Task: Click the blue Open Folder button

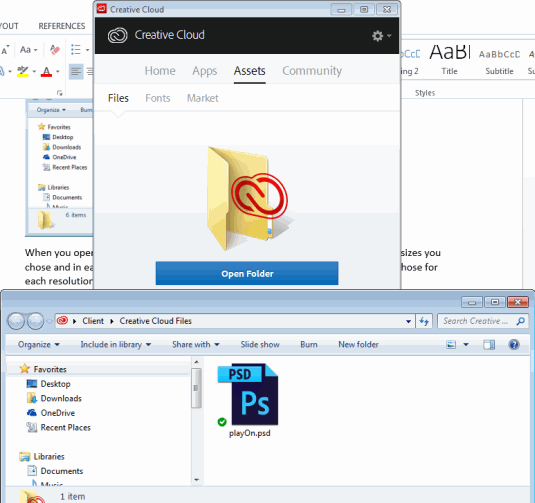Action: coord(247,273)
